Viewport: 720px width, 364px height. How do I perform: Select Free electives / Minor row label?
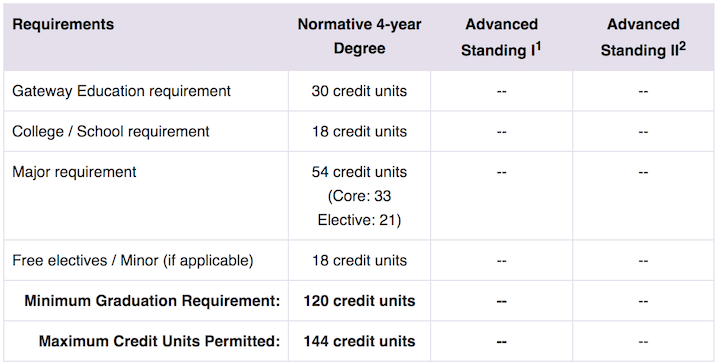133,260
